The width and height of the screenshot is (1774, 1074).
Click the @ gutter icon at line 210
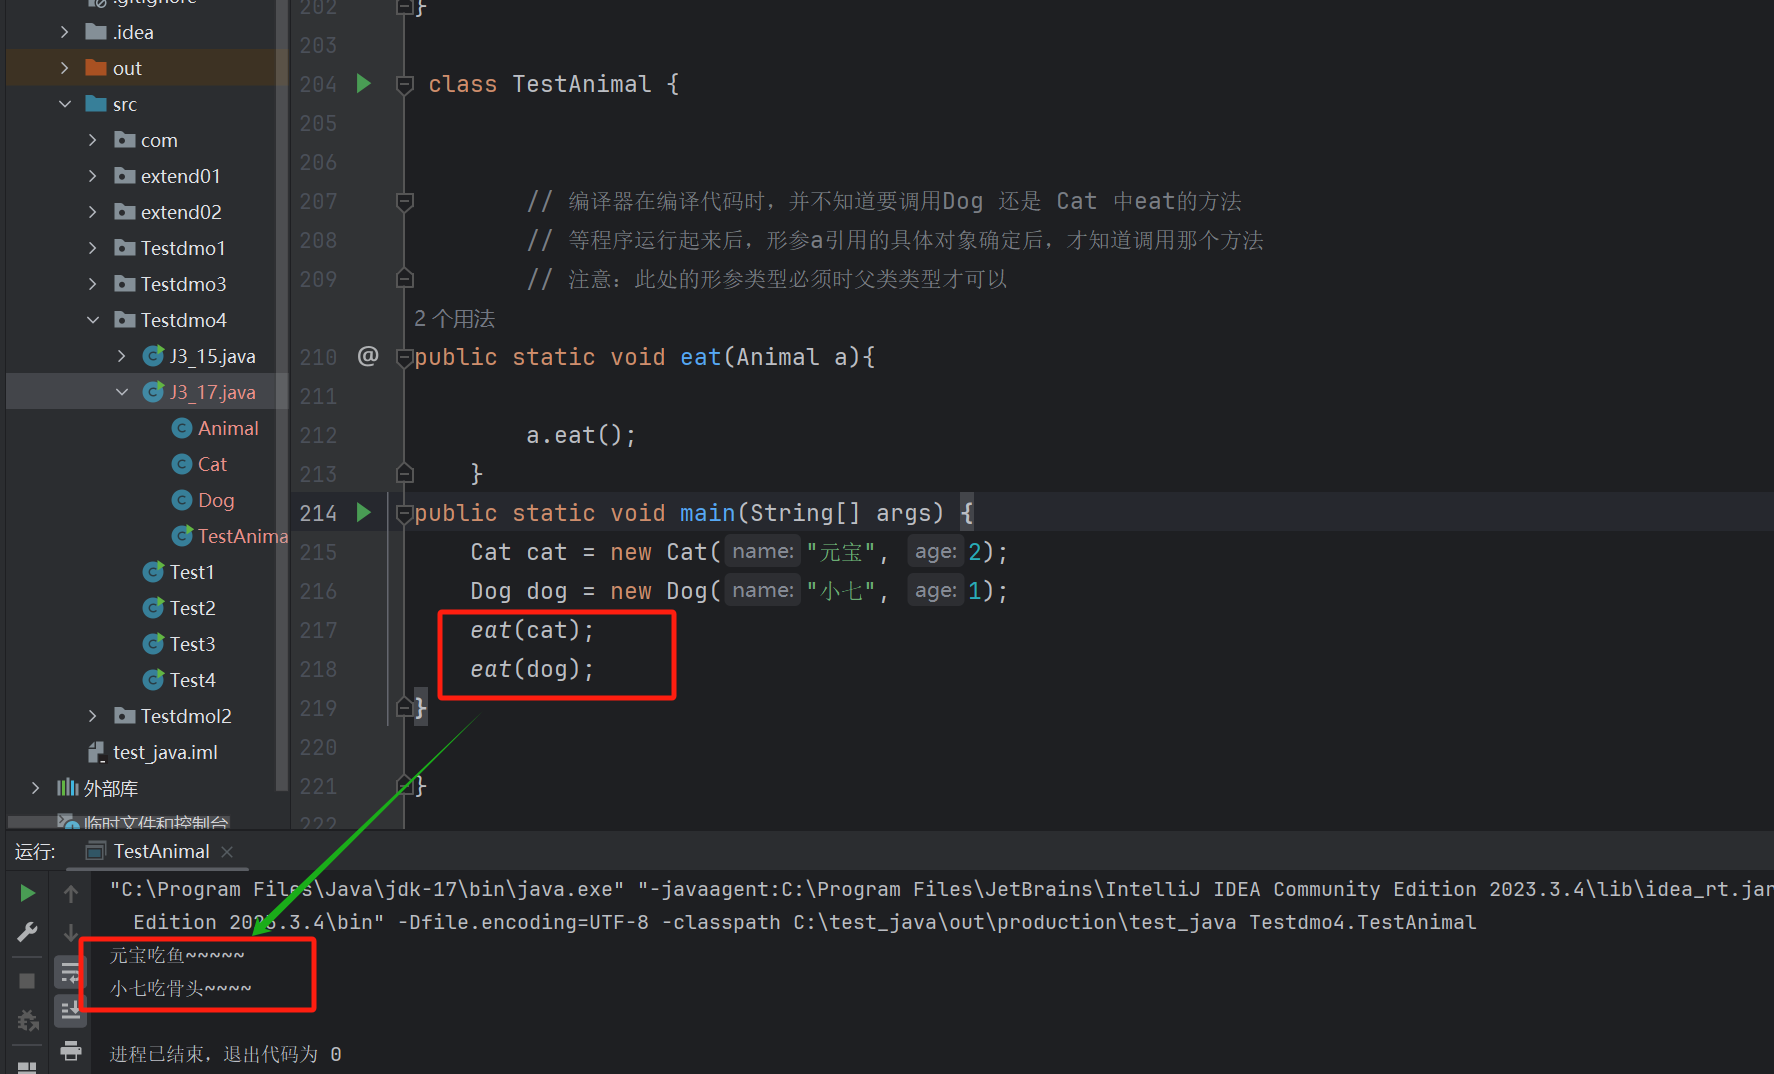(368, 356)
